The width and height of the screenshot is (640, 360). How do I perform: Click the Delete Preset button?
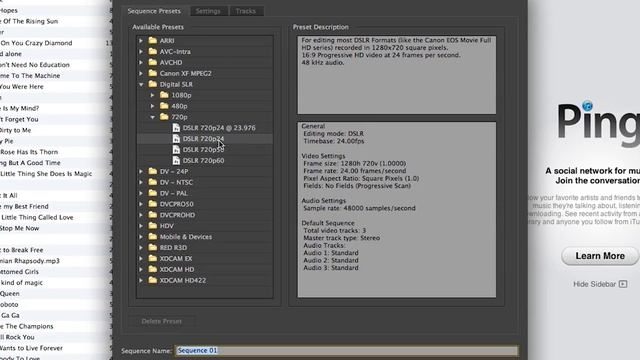162,321
